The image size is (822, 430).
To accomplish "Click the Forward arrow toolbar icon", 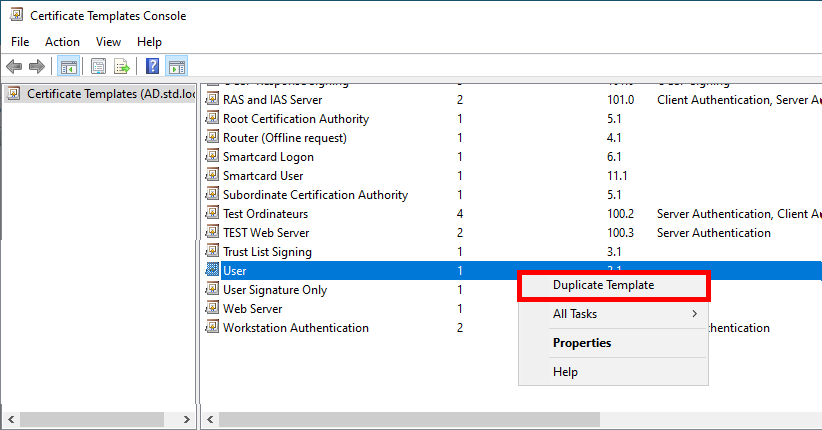I will [37, 67].
